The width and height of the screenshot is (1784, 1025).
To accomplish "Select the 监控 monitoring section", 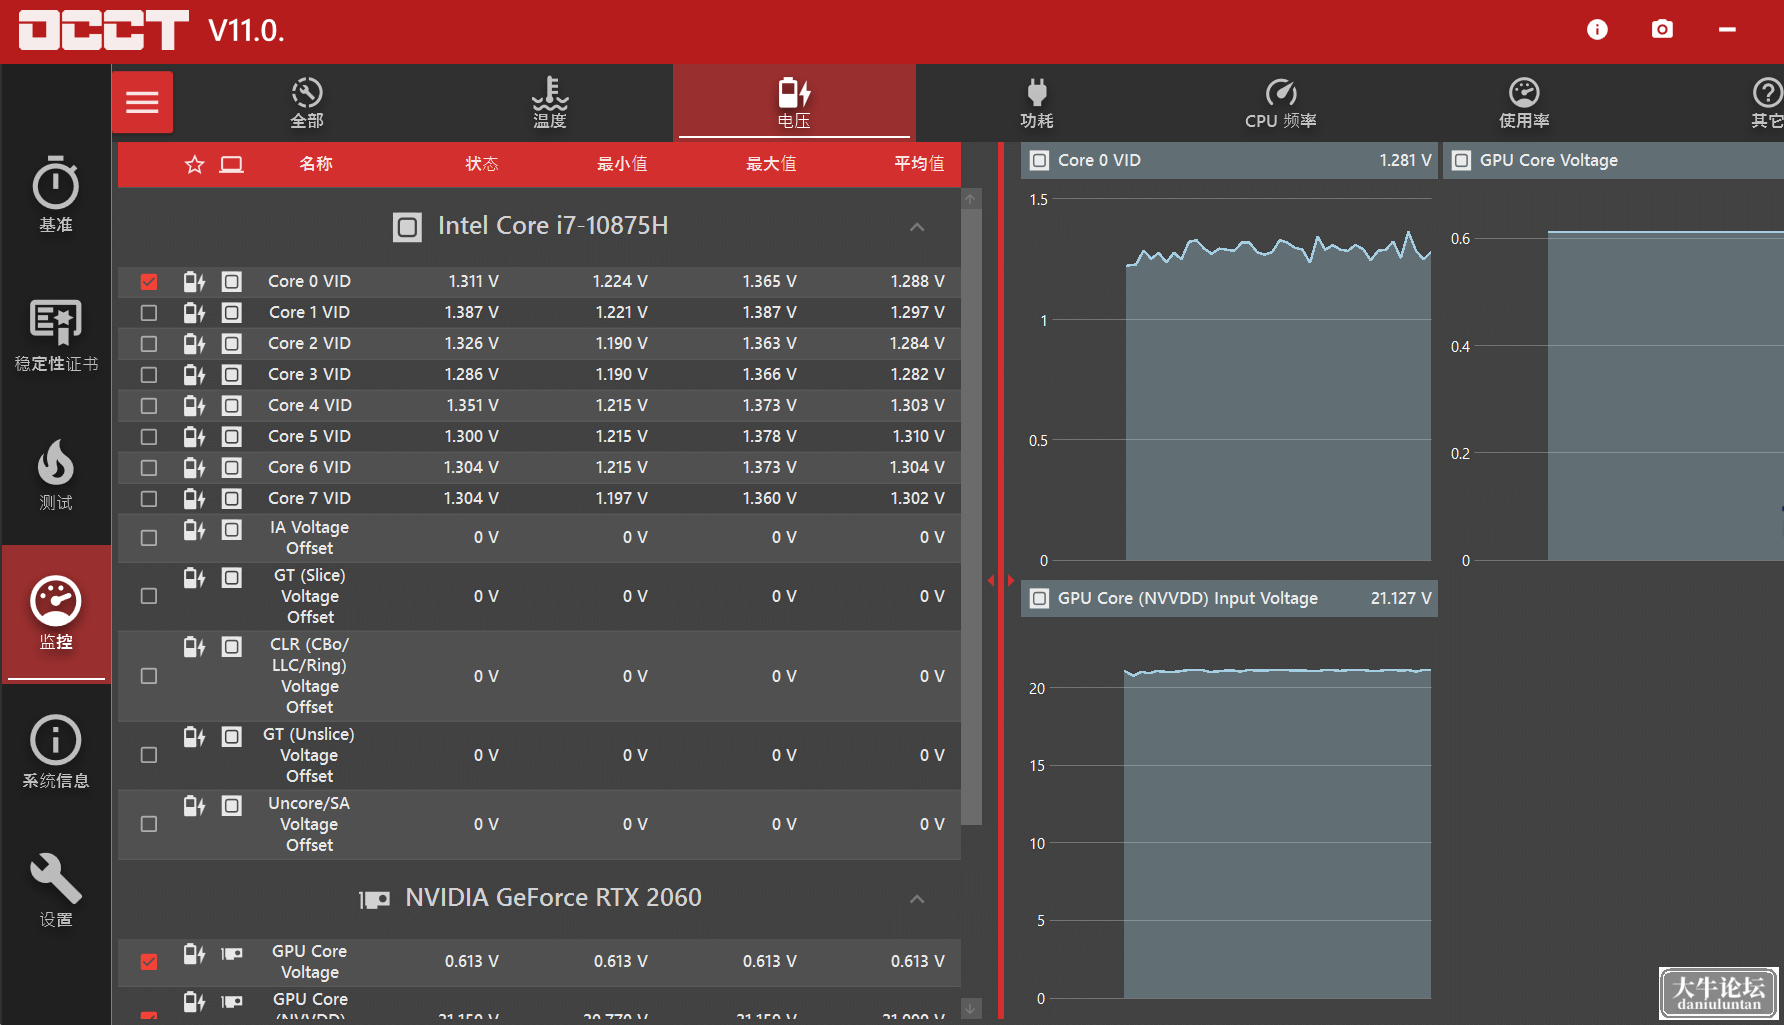I will (56, 613).
